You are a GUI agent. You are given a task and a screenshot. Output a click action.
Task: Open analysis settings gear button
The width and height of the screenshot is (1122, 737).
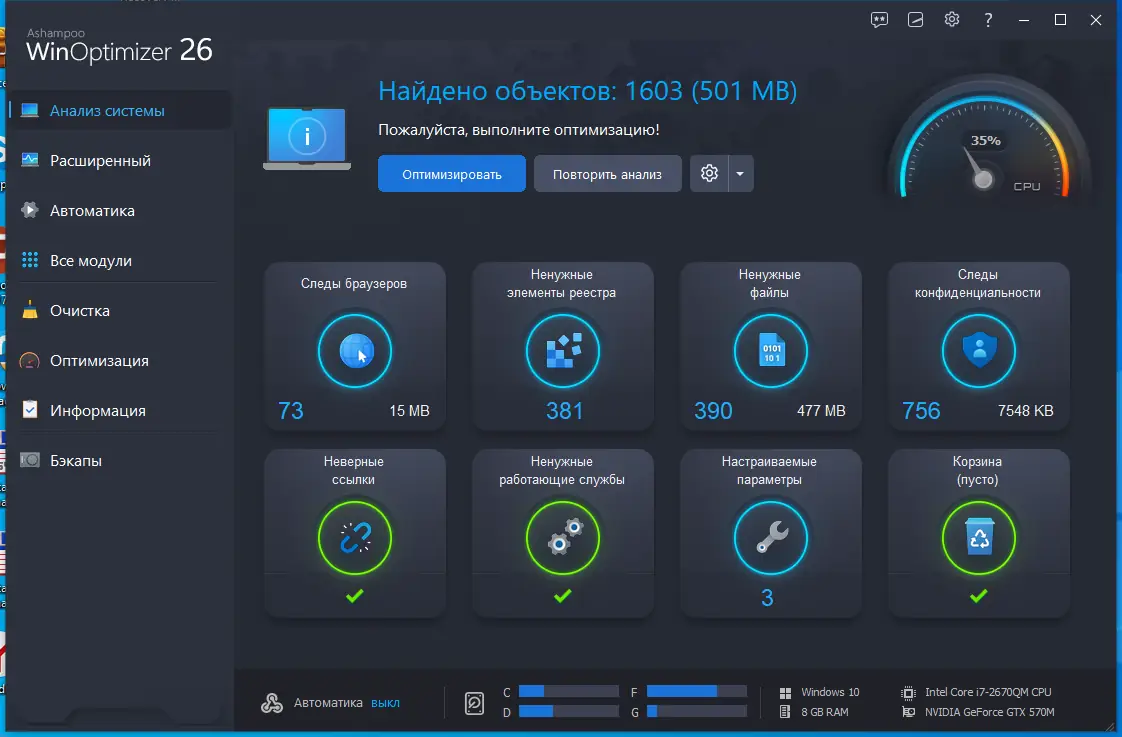709,174
